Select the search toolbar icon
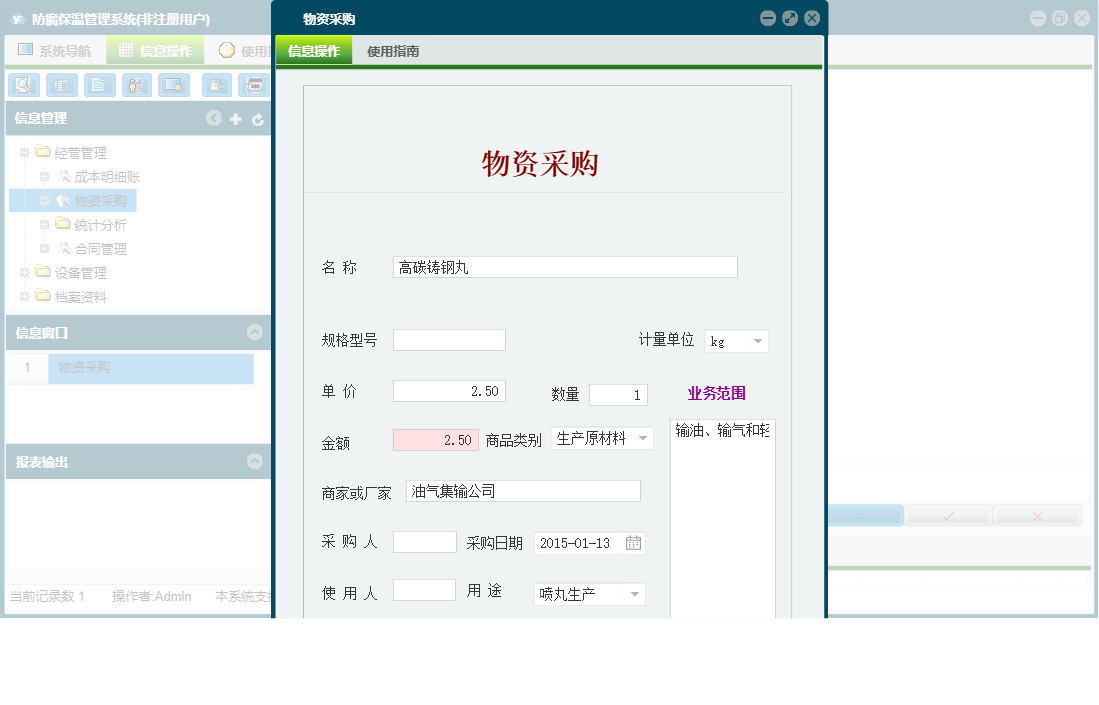Screen dimensions: 1099x705 coord(24,85)
